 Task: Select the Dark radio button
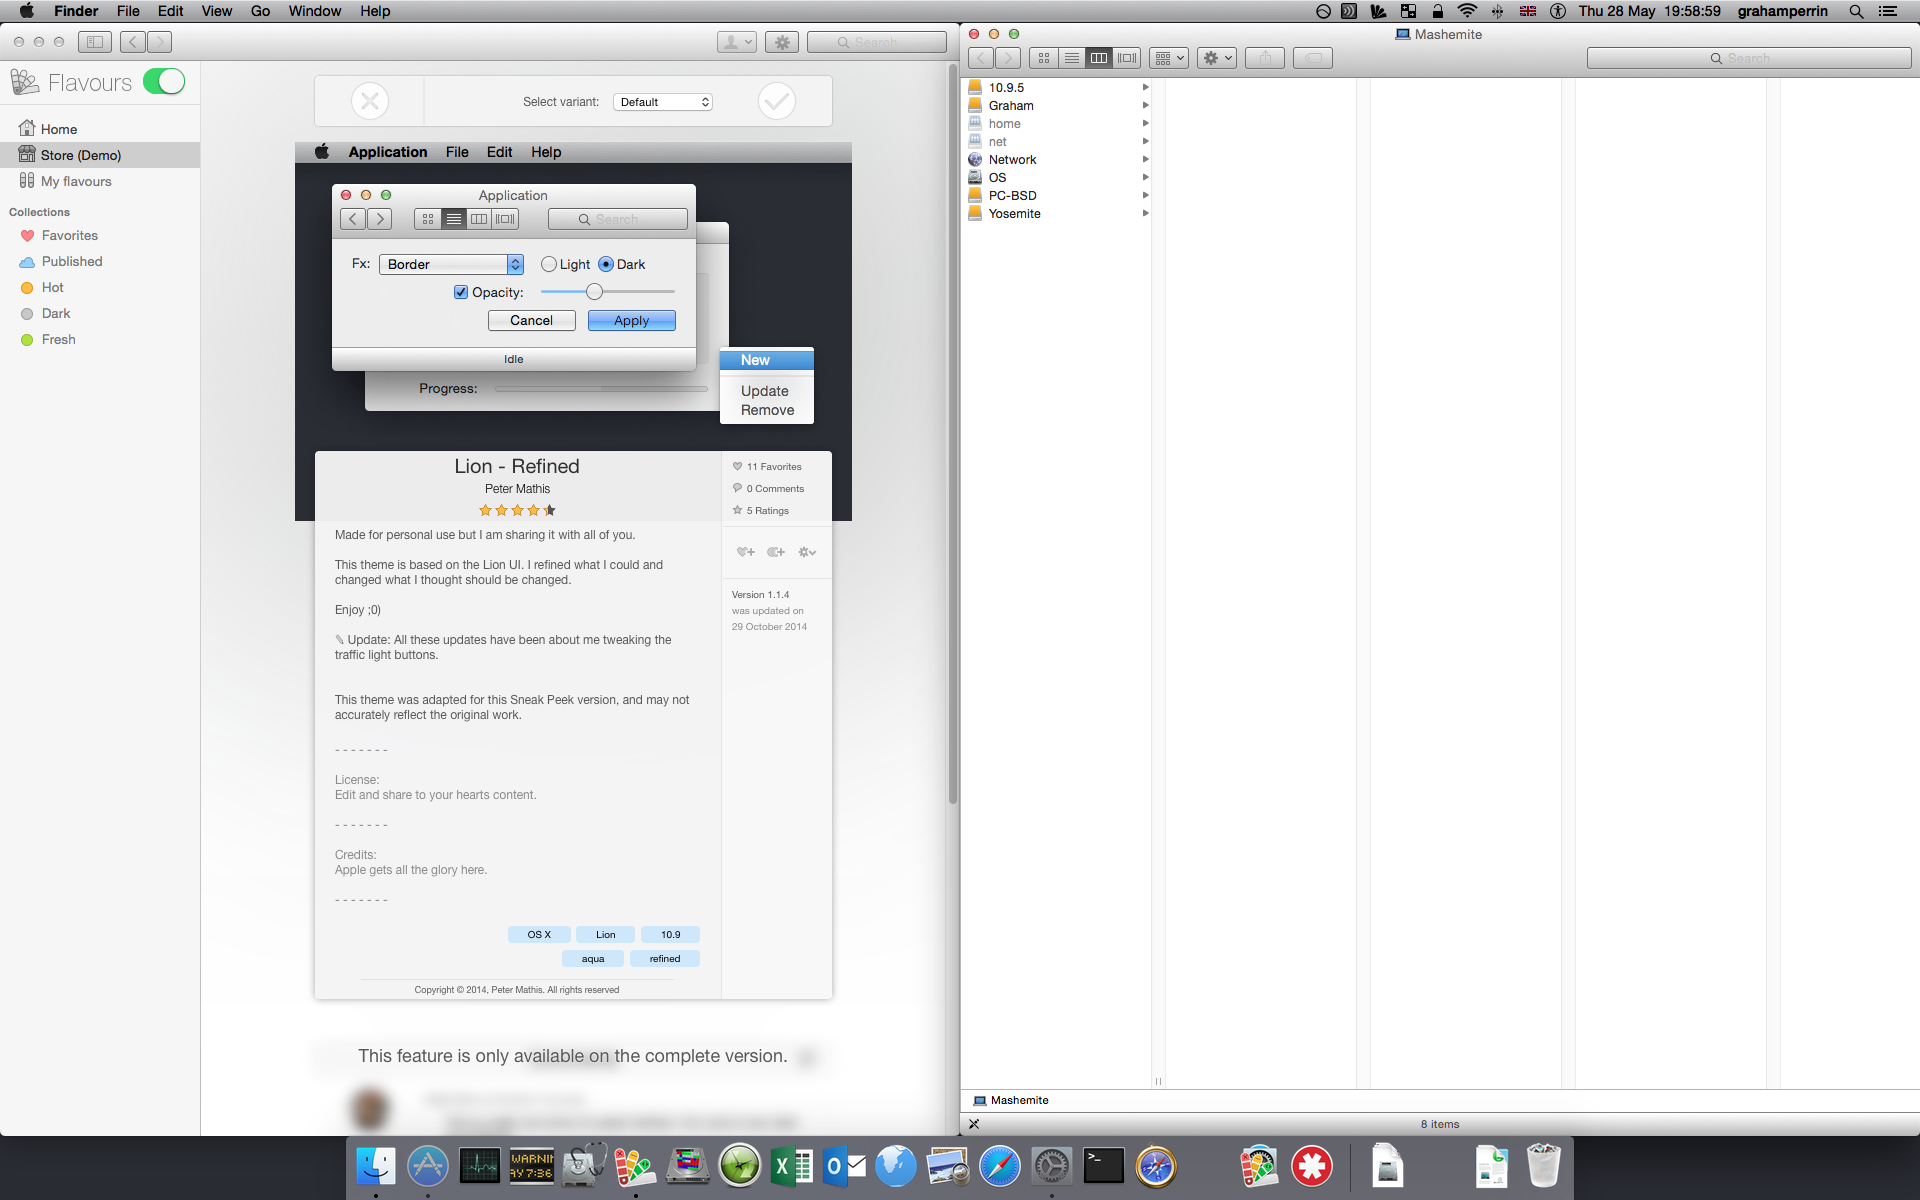[x=606, y=264]
